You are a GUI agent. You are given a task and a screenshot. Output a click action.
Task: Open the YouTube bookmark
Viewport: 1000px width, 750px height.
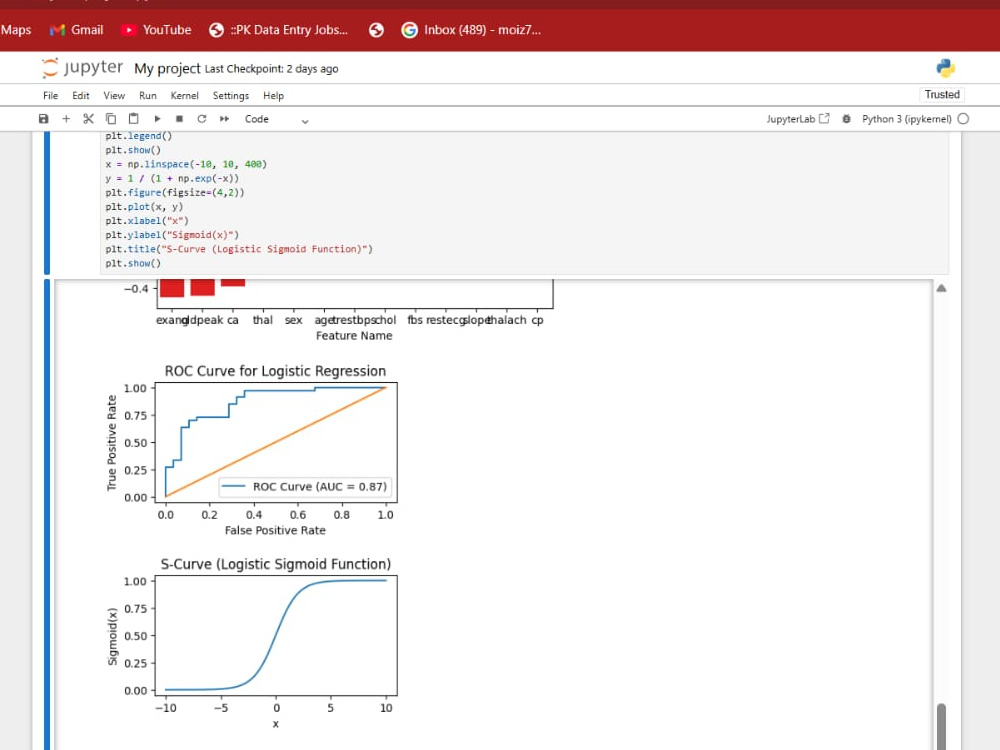click(x=156, y=30)
